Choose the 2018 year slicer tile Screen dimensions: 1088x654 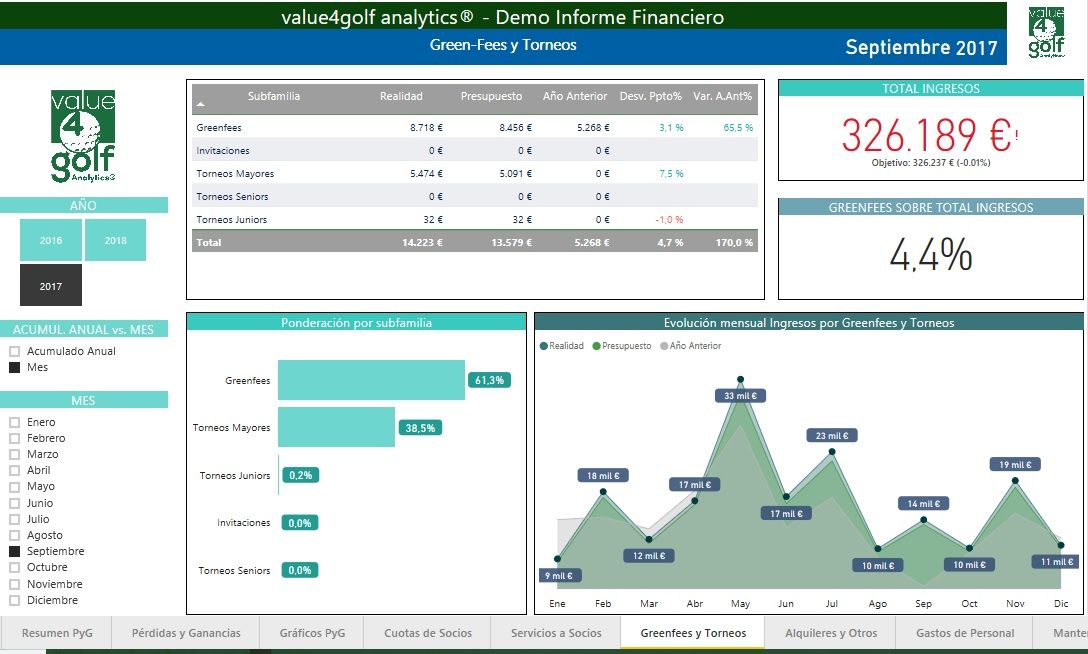[115, 240]
